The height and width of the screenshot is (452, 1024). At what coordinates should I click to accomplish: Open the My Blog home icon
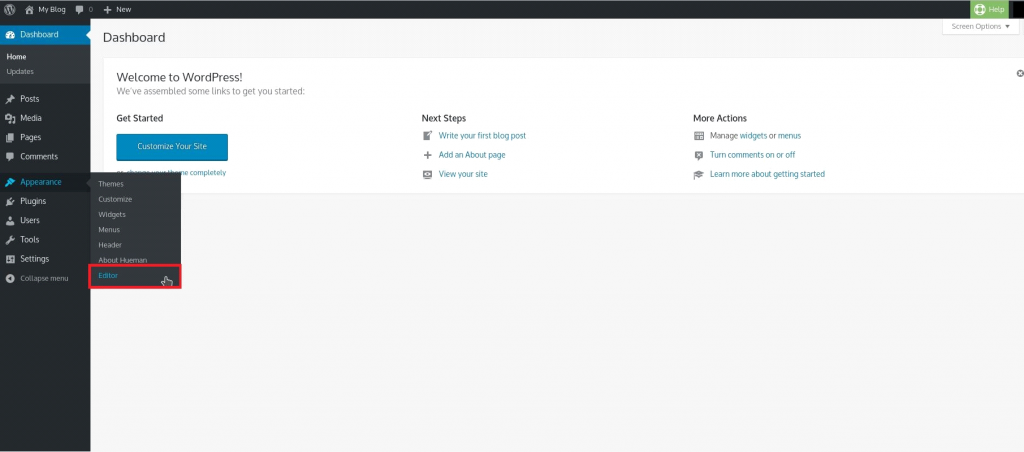click(29, 9)
